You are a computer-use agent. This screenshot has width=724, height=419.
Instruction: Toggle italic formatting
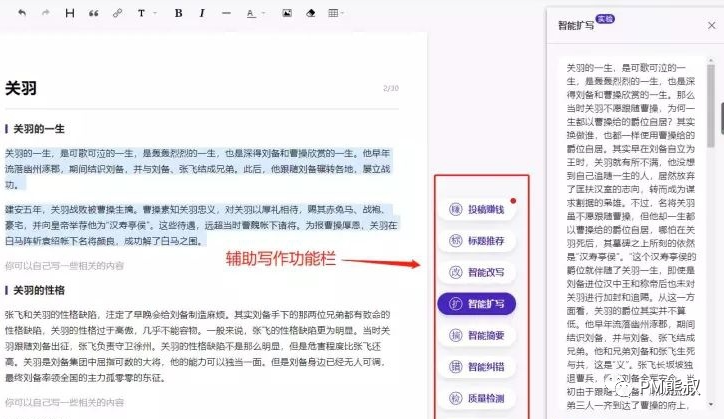pyautogui.click(x=202, y=13)
